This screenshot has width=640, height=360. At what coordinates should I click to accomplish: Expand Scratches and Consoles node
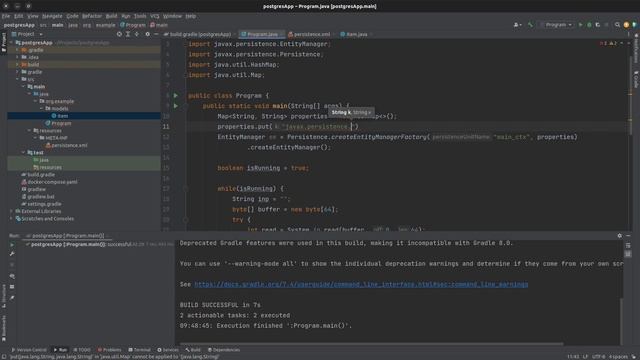tap(12, 219)
